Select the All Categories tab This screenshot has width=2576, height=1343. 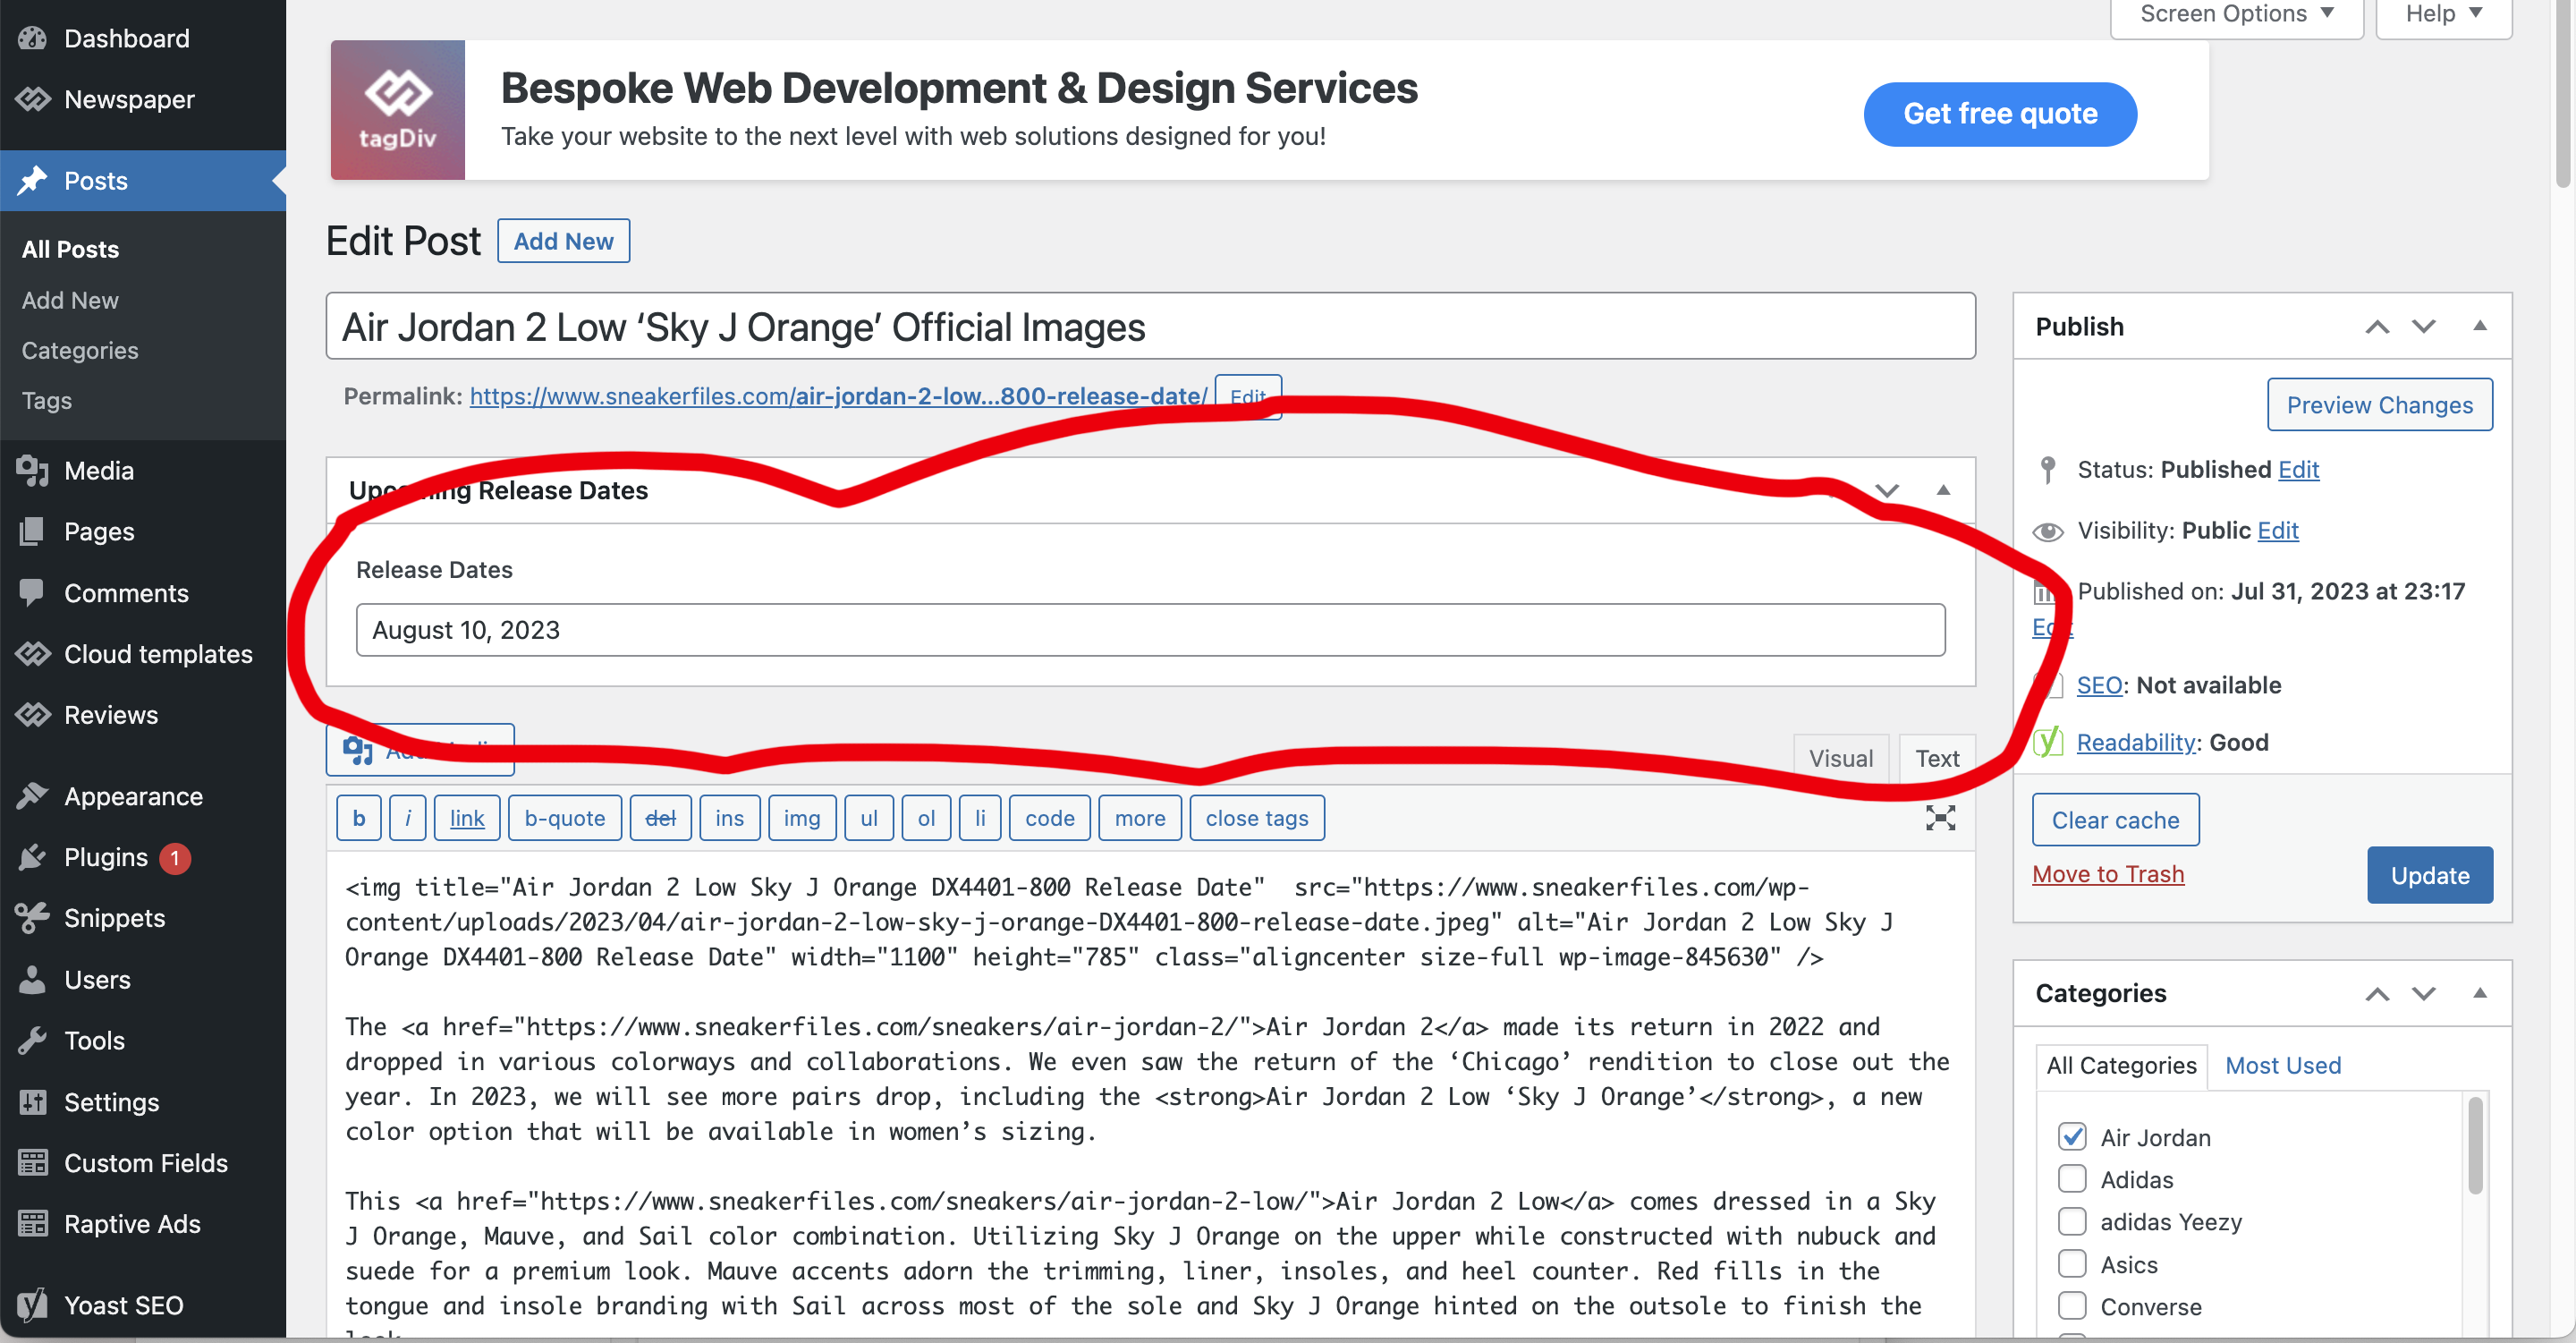click(x=2121, y=1065)
